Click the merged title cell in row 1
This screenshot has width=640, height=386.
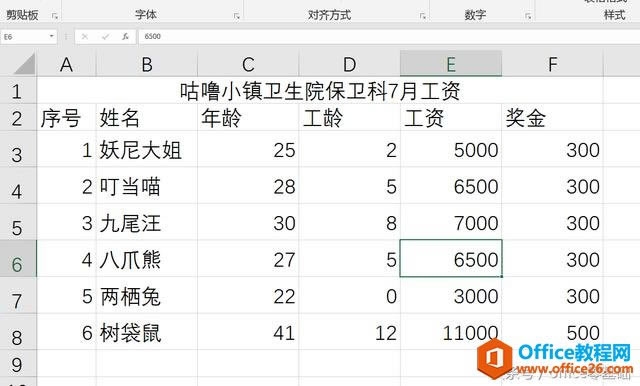coord(320,91)
